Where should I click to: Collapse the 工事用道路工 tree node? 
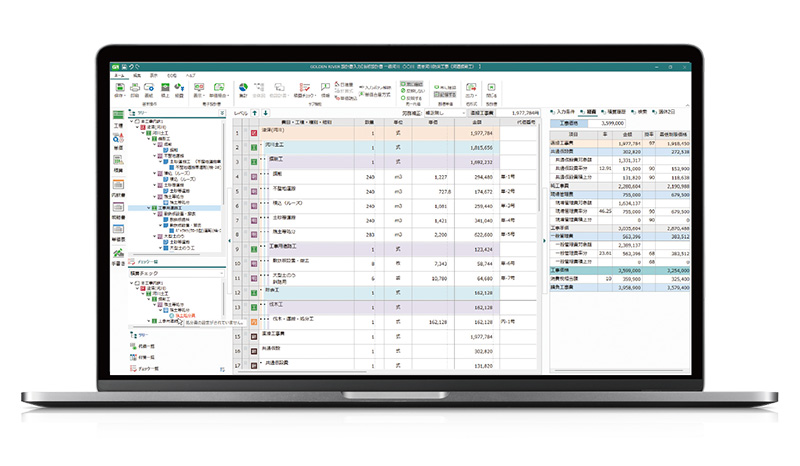tap(146, 207)
